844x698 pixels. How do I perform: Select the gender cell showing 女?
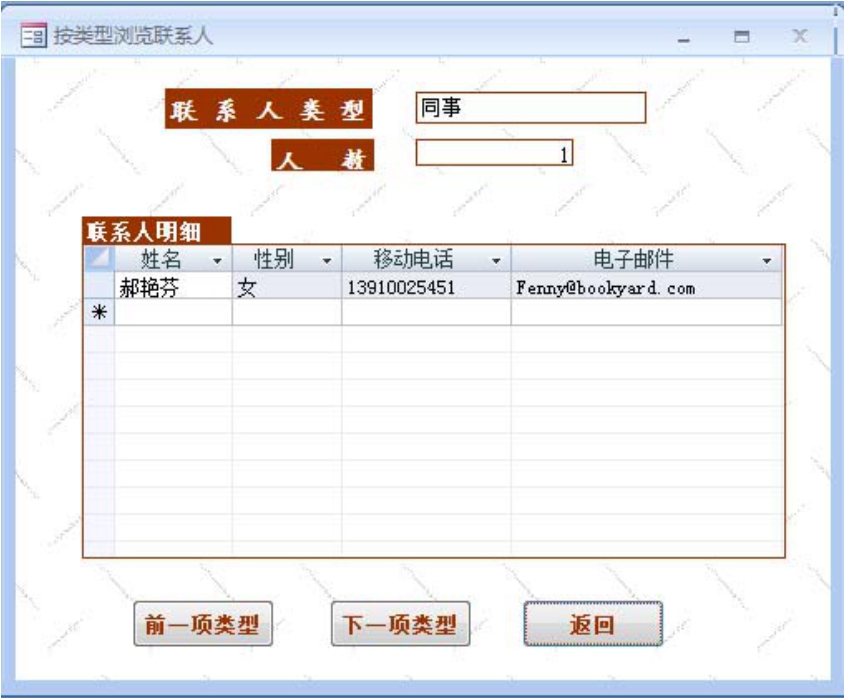[x=287, y=288]
